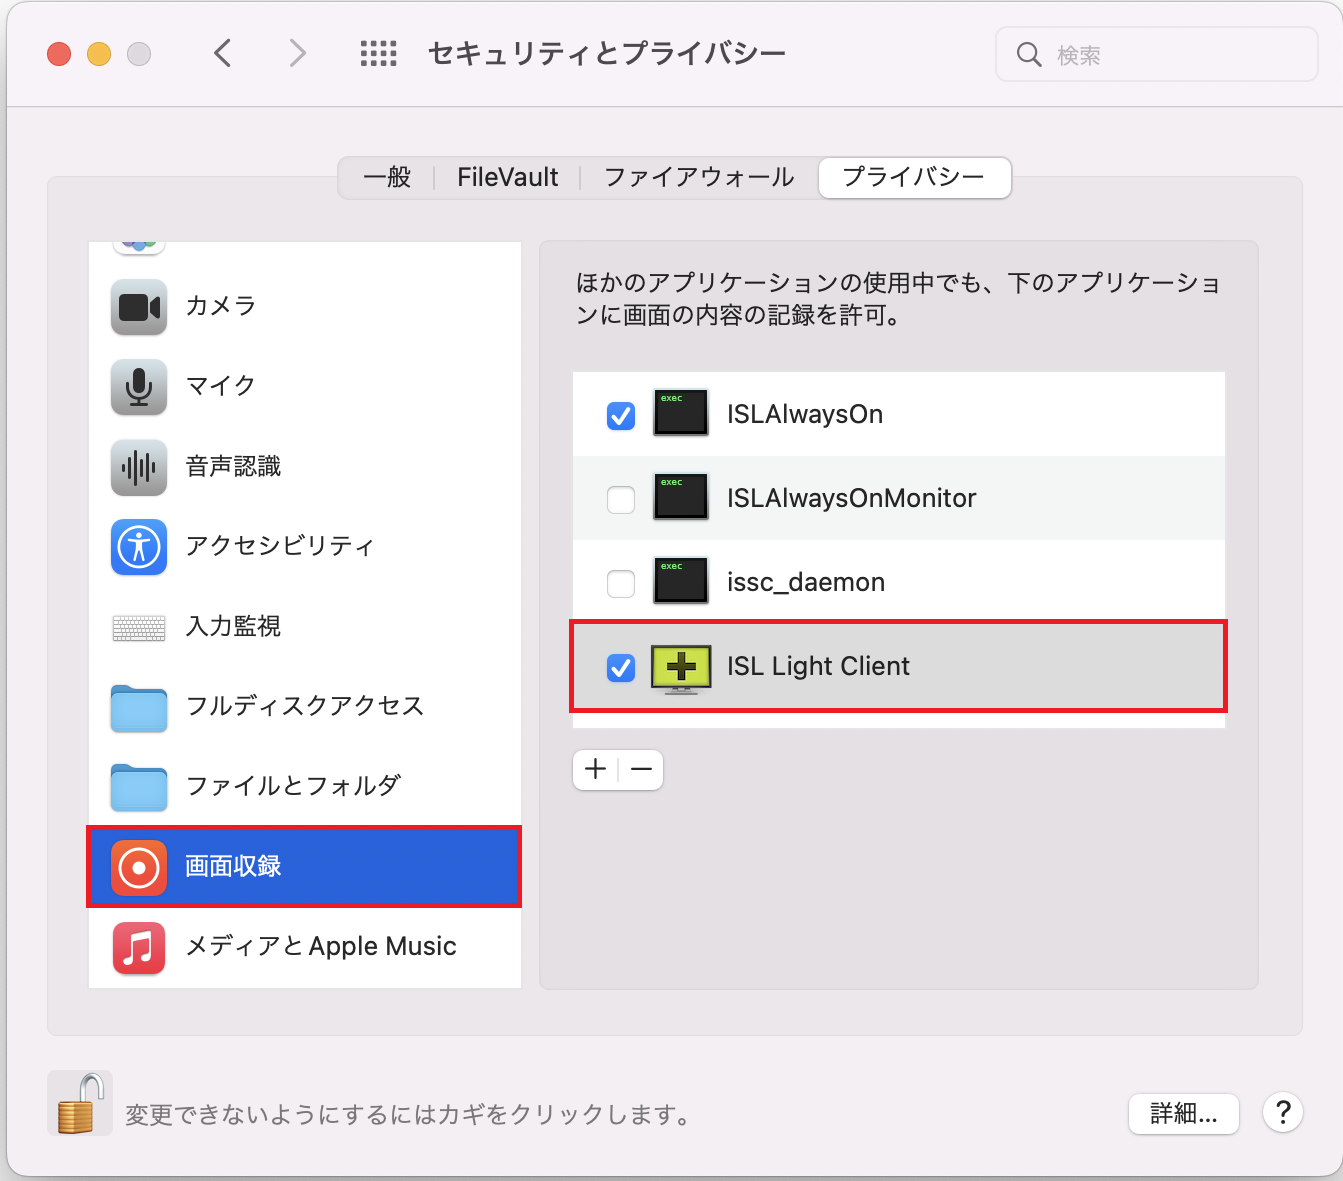Image resolution: width=1343 pixels, height=1181 pixels.
Task: Open help with the question mark button
Action: click(1283, 1112)
